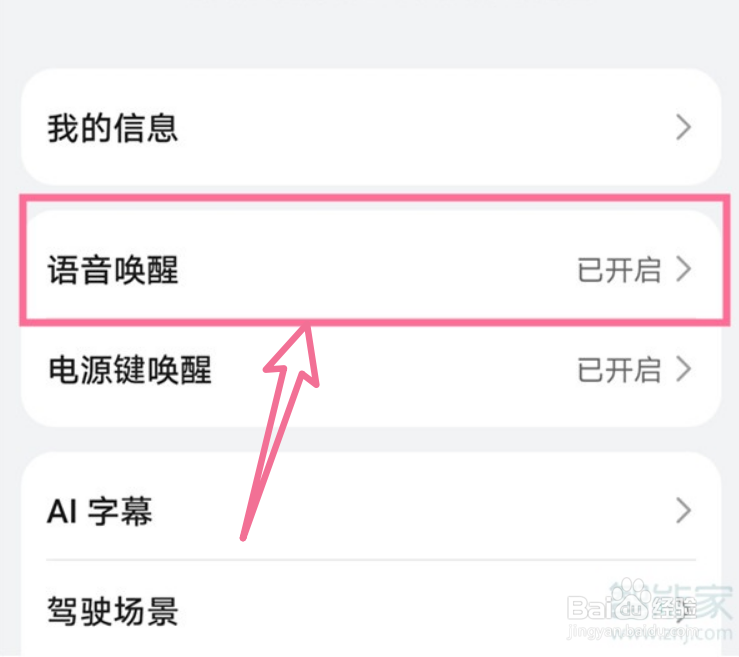Tap the chevron beside 语音唤醒 已开启
Screen dimensions: 739x657
(x=683, y=269)
